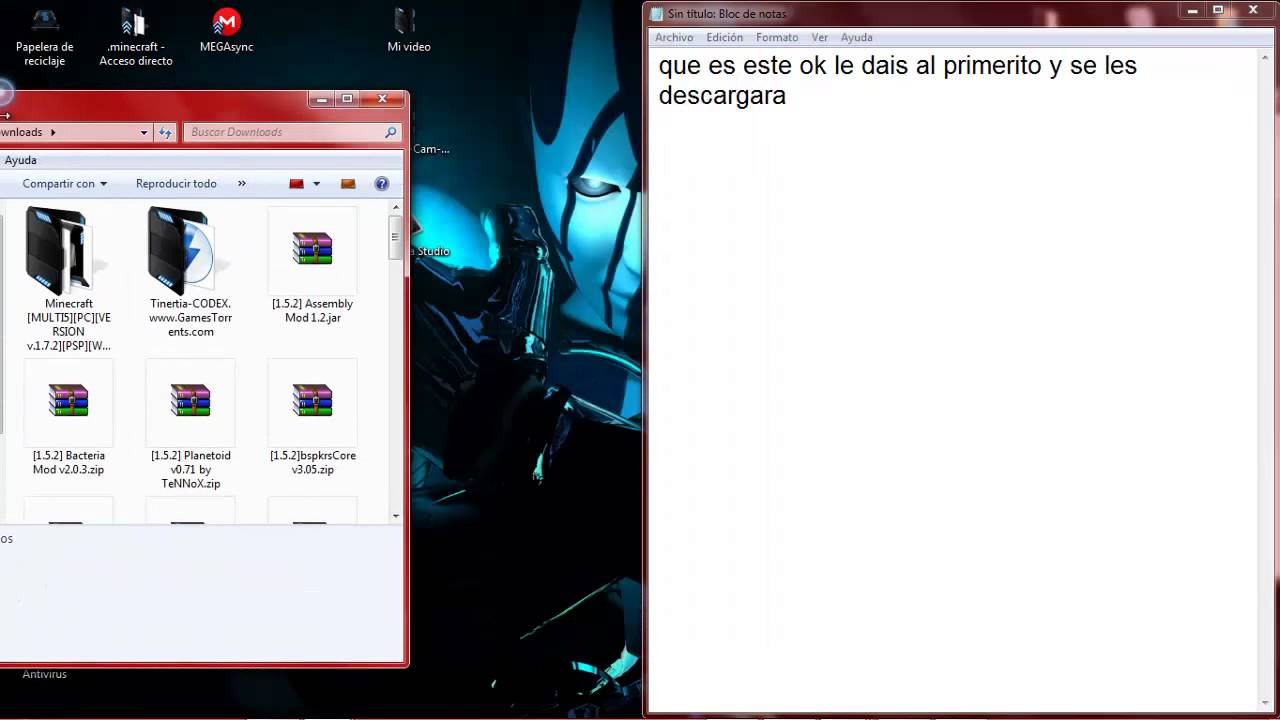Click the Explorer help question mark icon
1280x720 pixels.
tap(381, 184)
